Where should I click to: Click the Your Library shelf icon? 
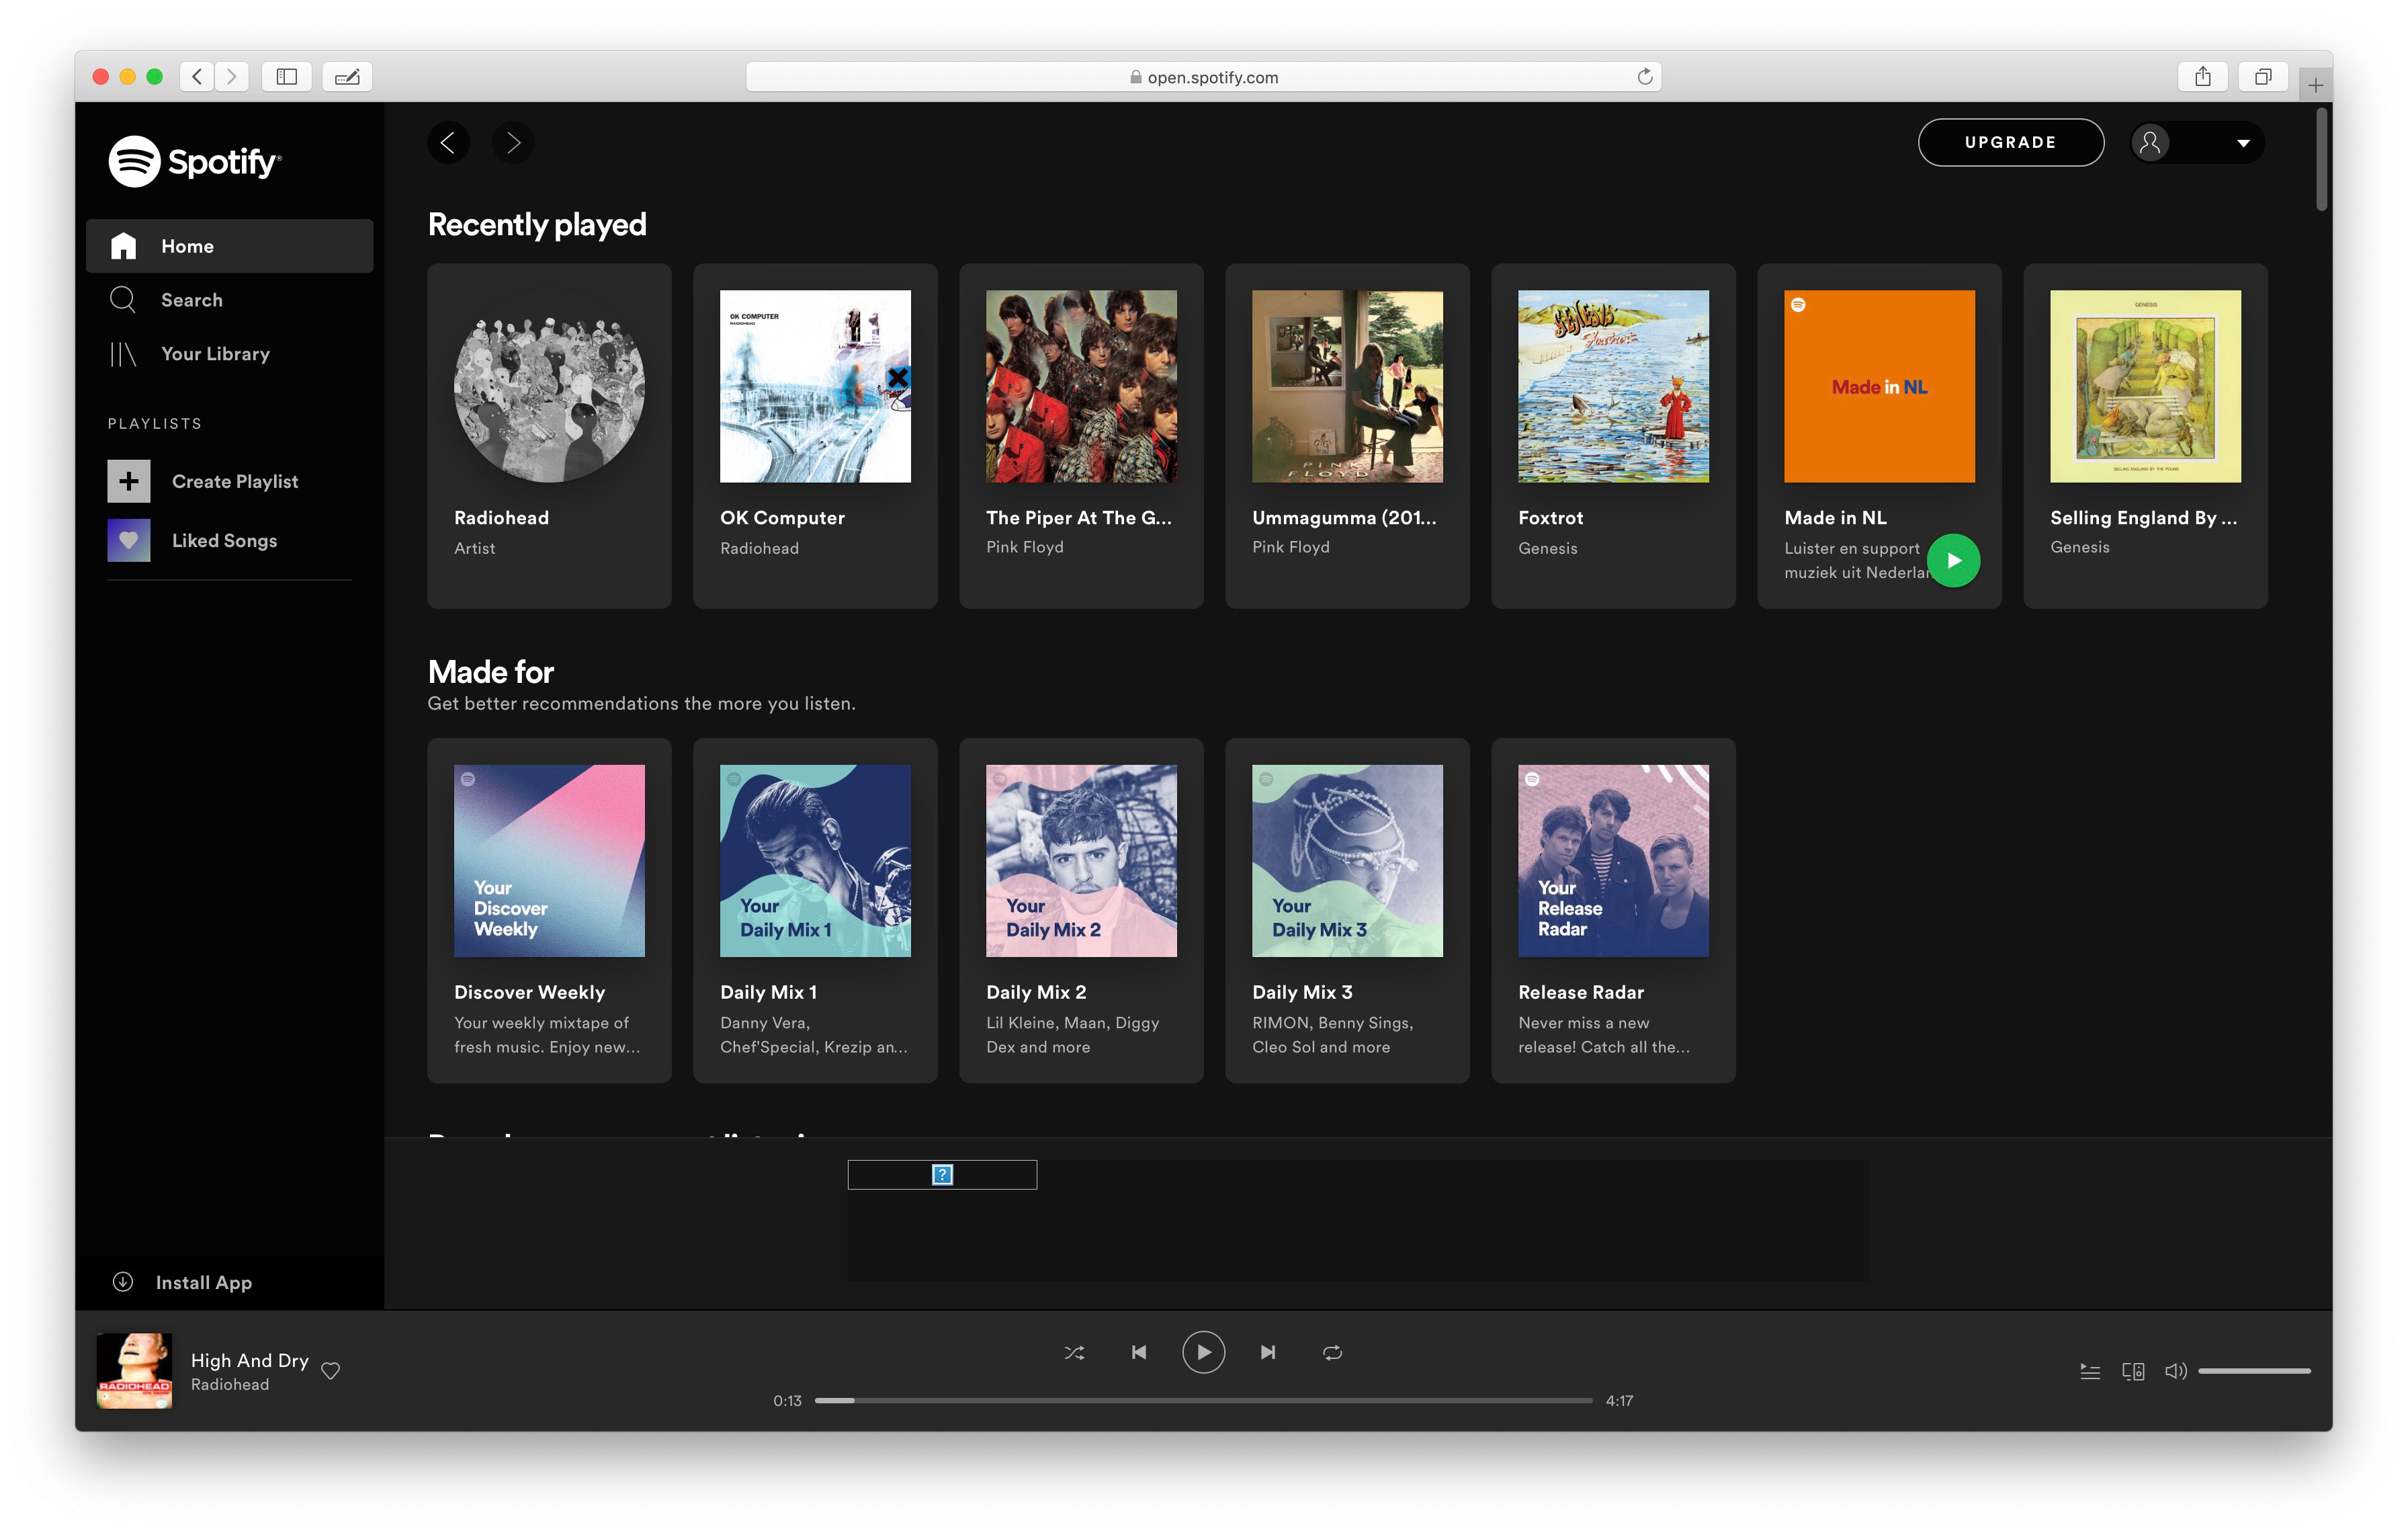click(x=122, y=354)
